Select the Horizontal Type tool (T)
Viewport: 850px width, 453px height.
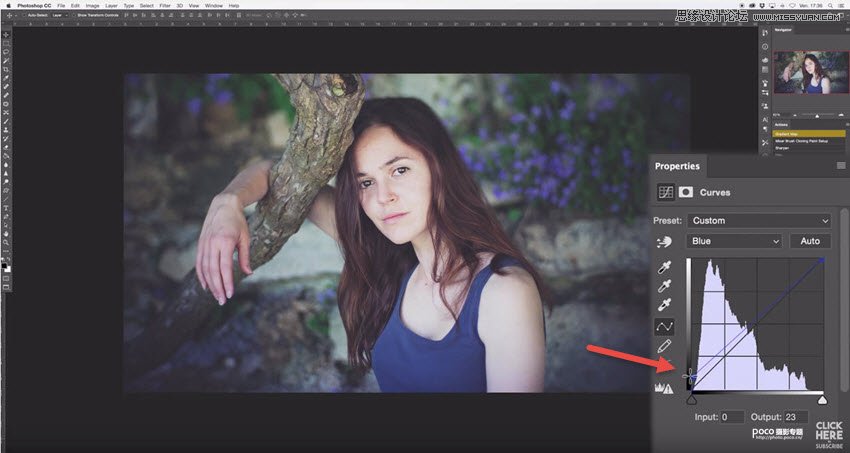coord(6,208)
